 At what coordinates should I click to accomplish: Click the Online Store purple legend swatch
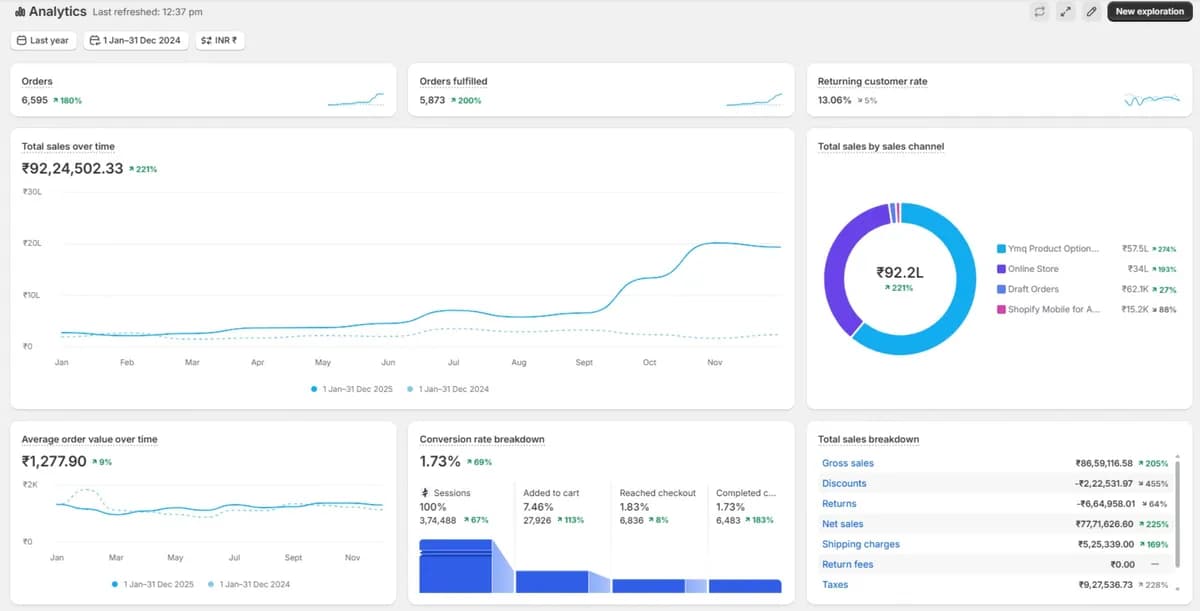[x=1001, y=269]
